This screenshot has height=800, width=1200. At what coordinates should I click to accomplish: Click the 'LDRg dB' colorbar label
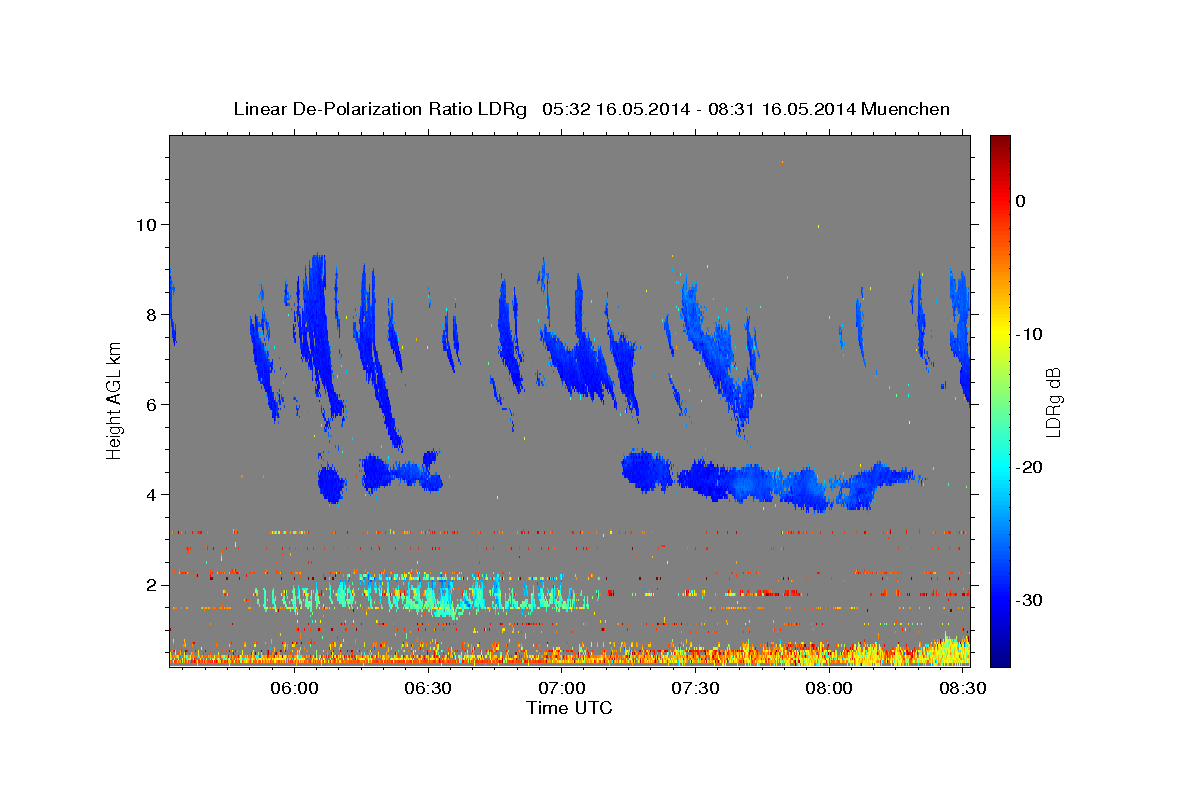click(1053, 401)
